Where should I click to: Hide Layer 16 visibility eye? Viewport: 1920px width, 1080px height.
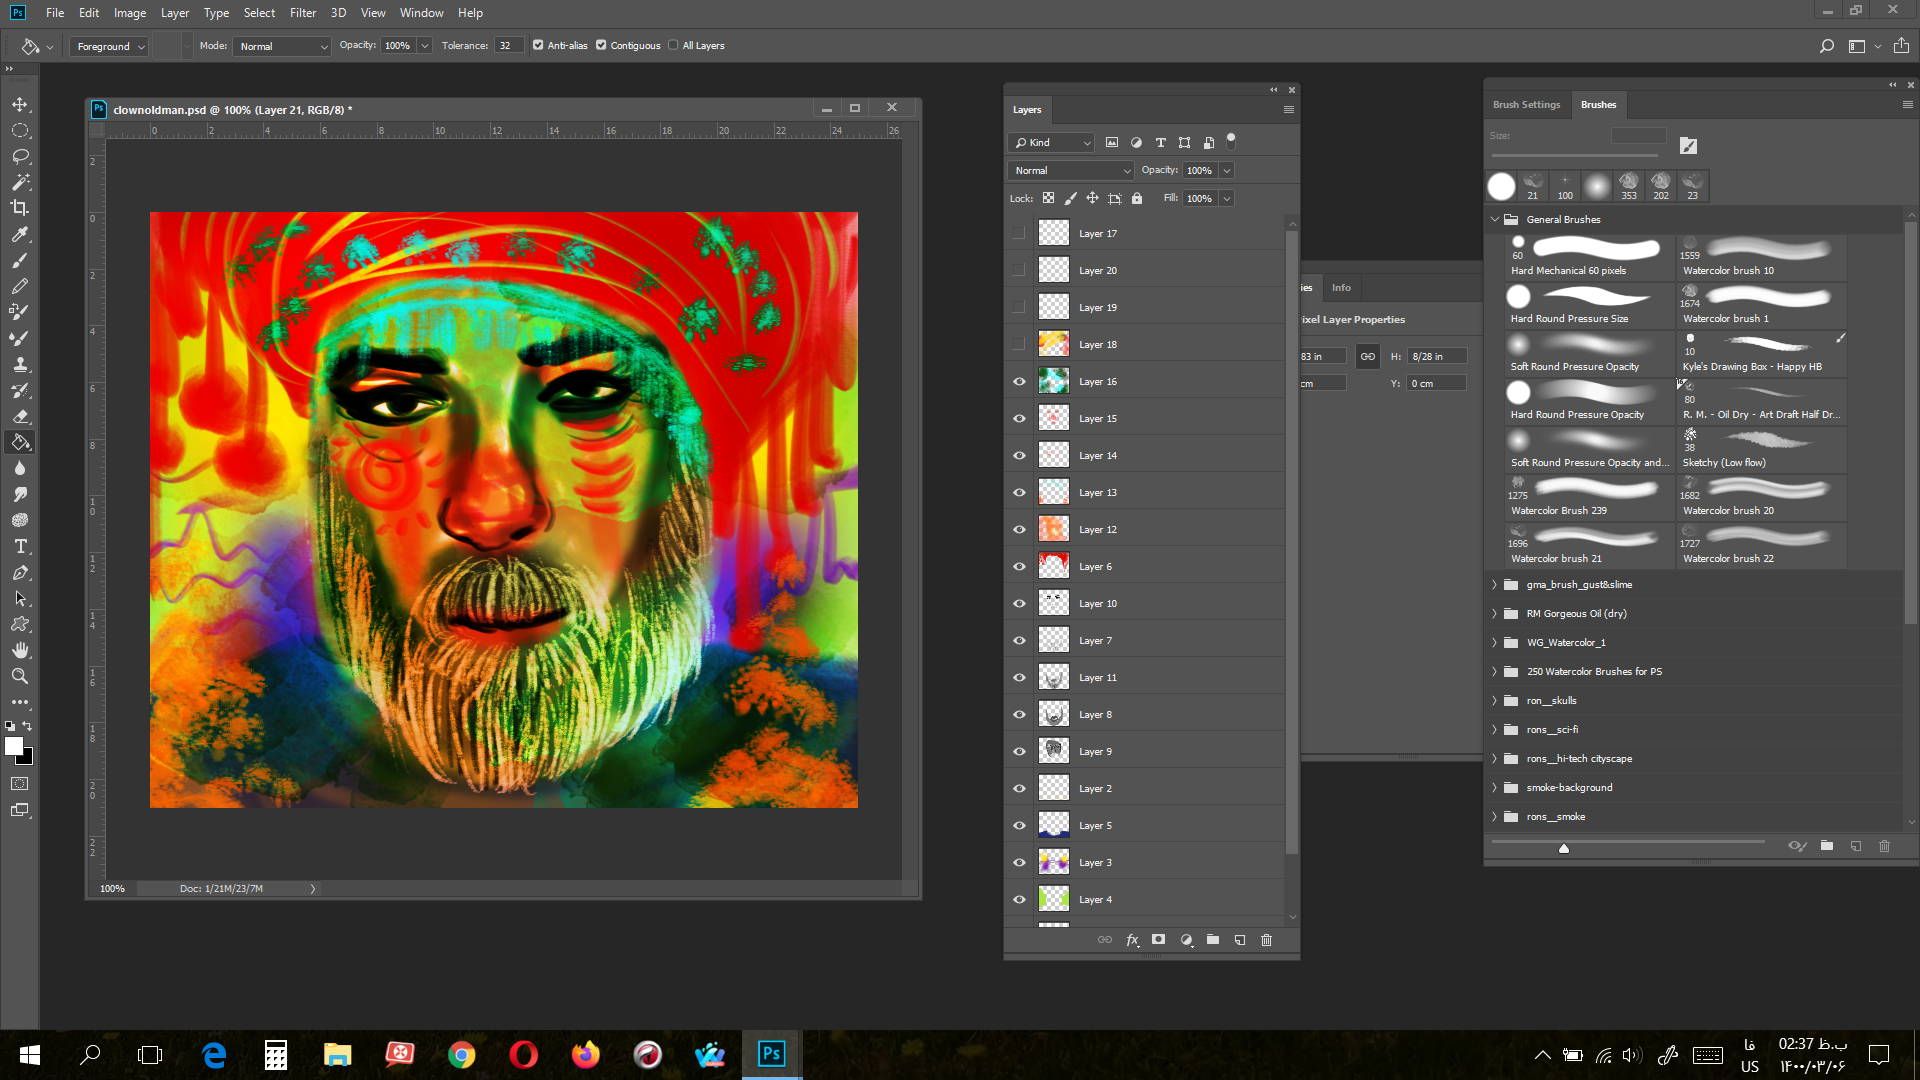coord(1019,381)
